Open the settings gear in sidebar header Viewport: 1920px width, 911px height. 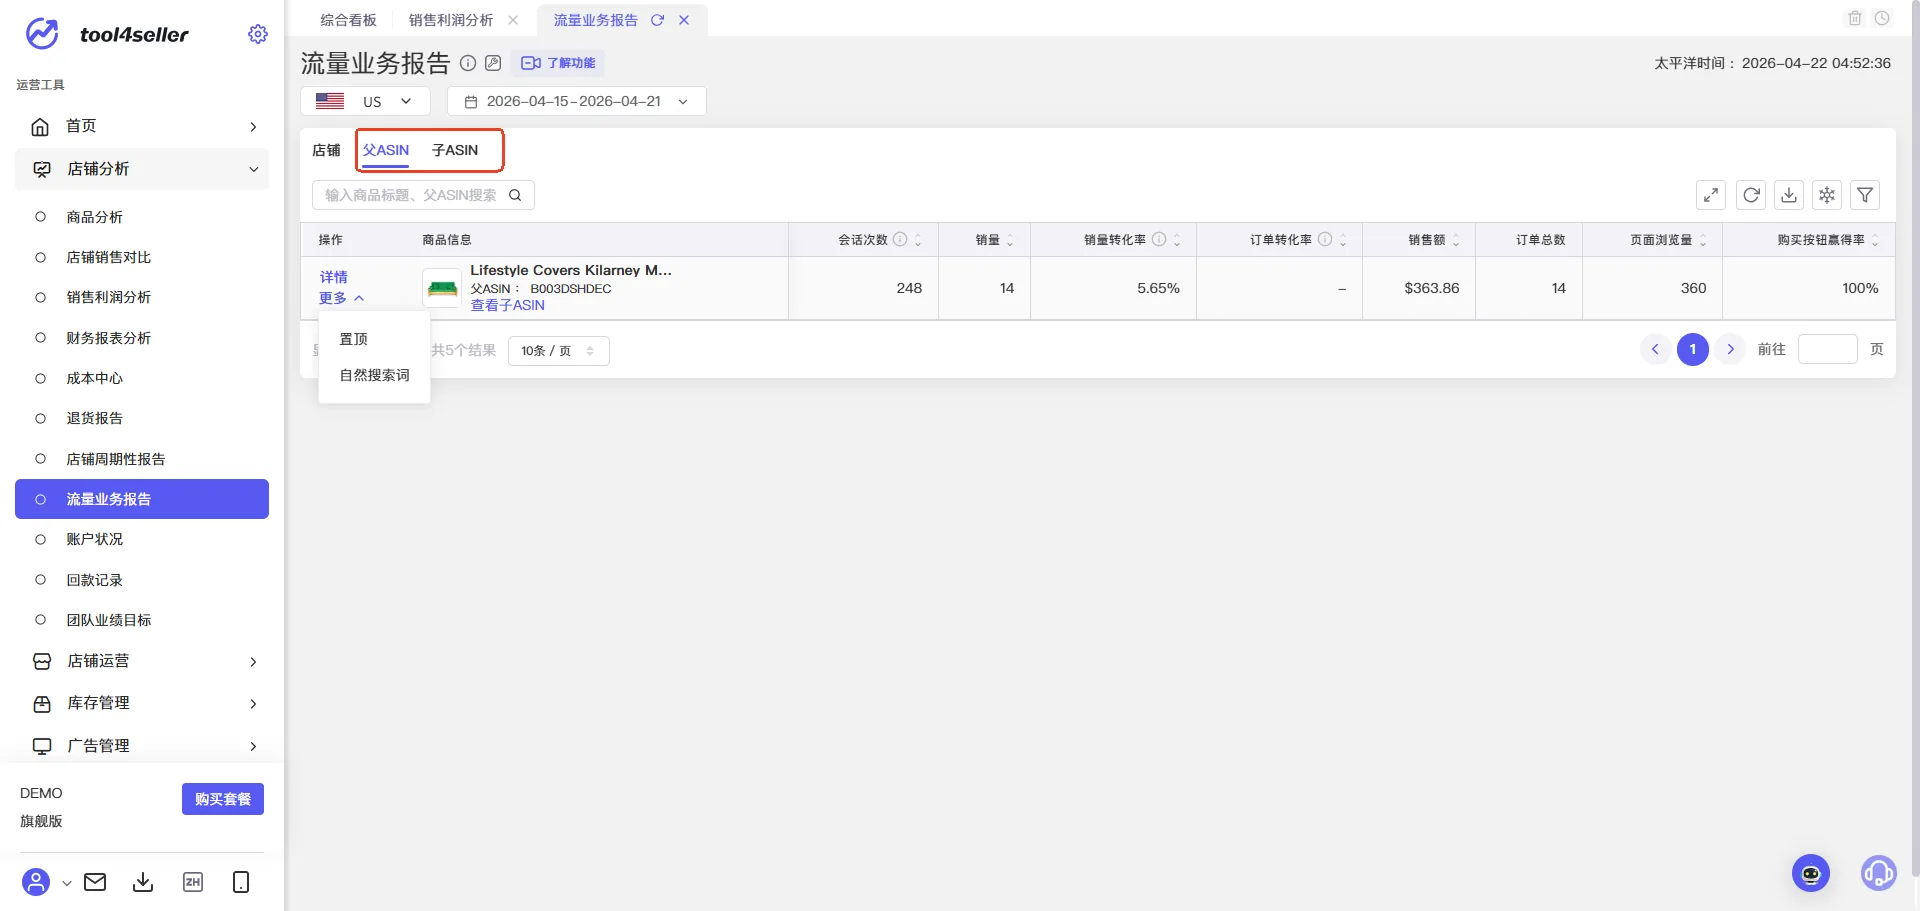(258, 34)
